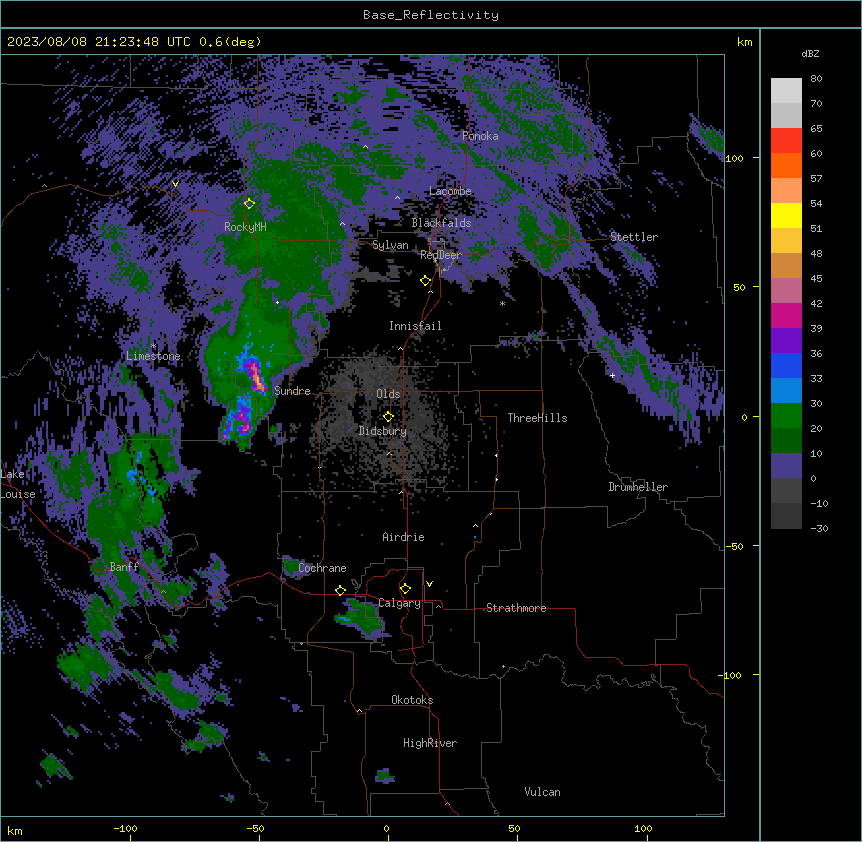Click the purple 0-10 dBZ legend swatch
The width and height of the screenshot is (862, 842).
coord(786,466)
